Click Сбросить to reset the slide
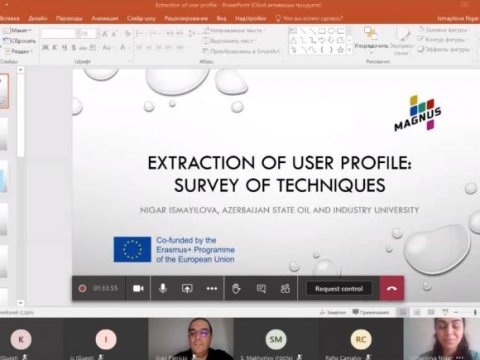 19,41
